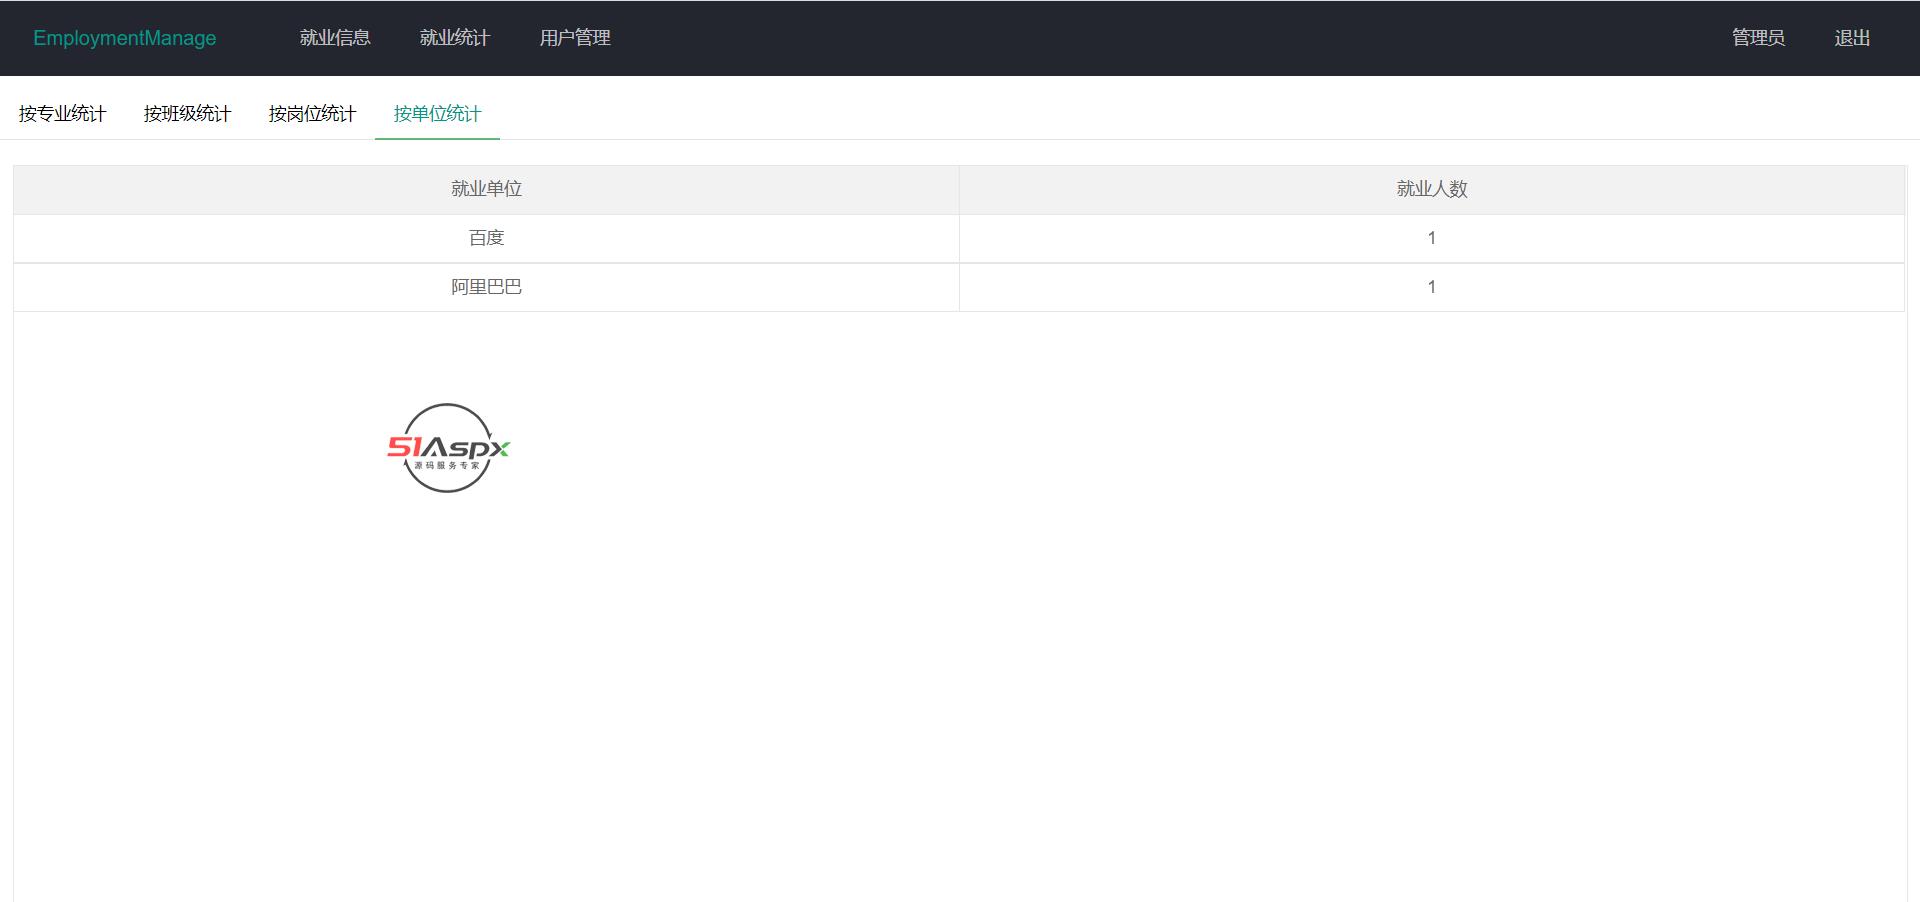The height and width of the screenshot is (902, 1920).
Task: Select the 按单位统计 tab
Action: click(437, 114)
